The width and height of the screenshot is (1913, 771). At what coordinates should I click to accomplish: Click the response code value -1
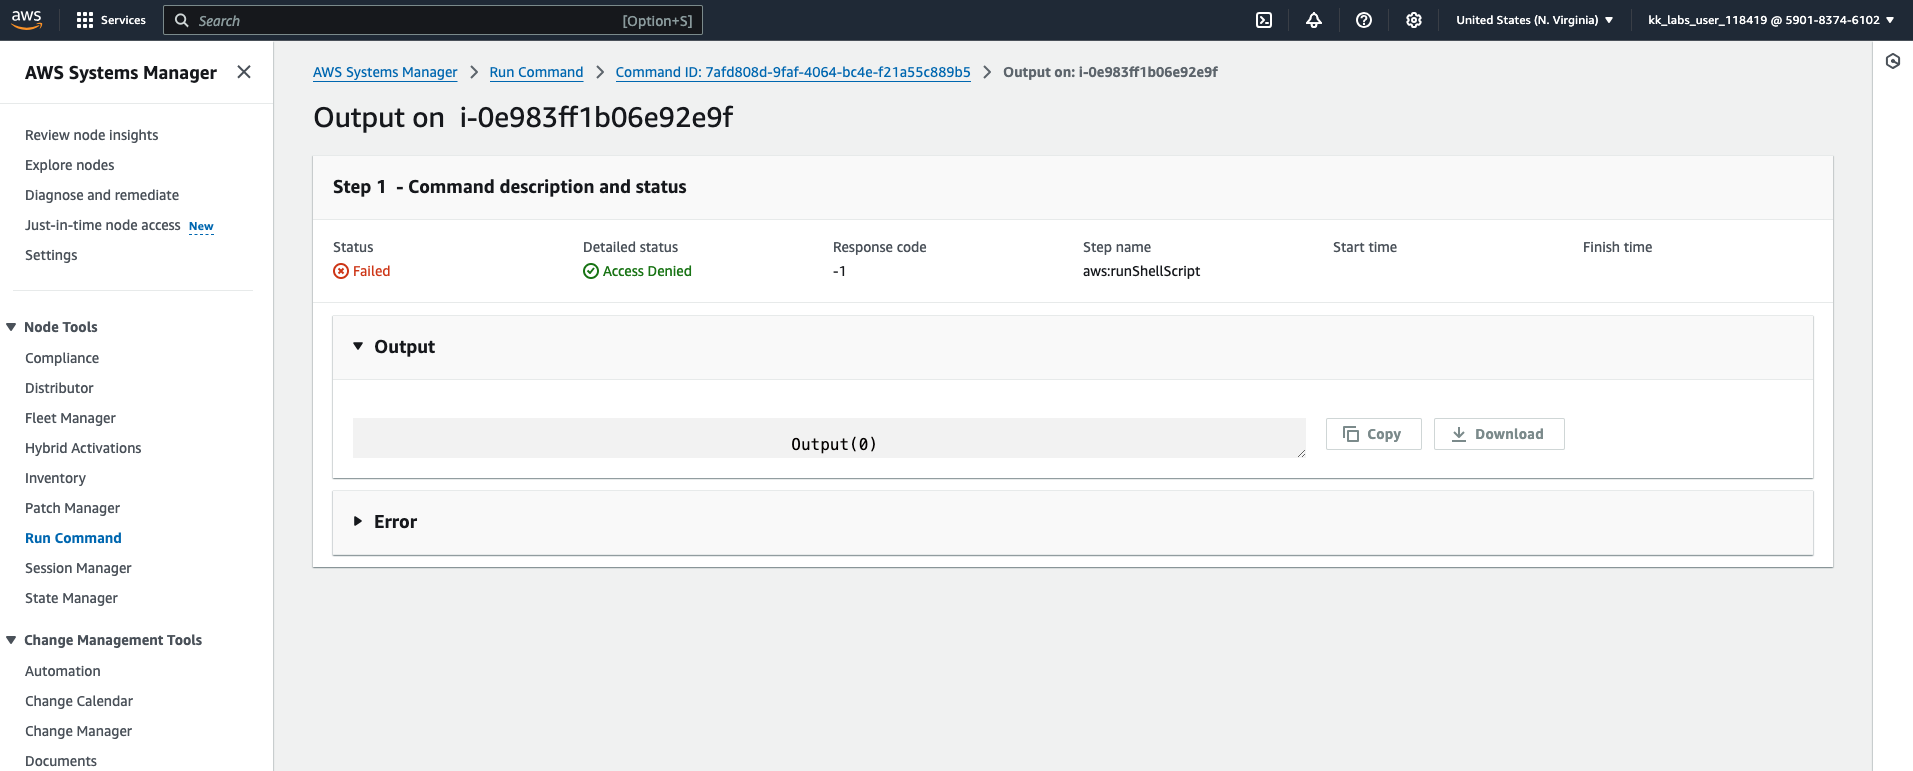click(x=839, y=271)
